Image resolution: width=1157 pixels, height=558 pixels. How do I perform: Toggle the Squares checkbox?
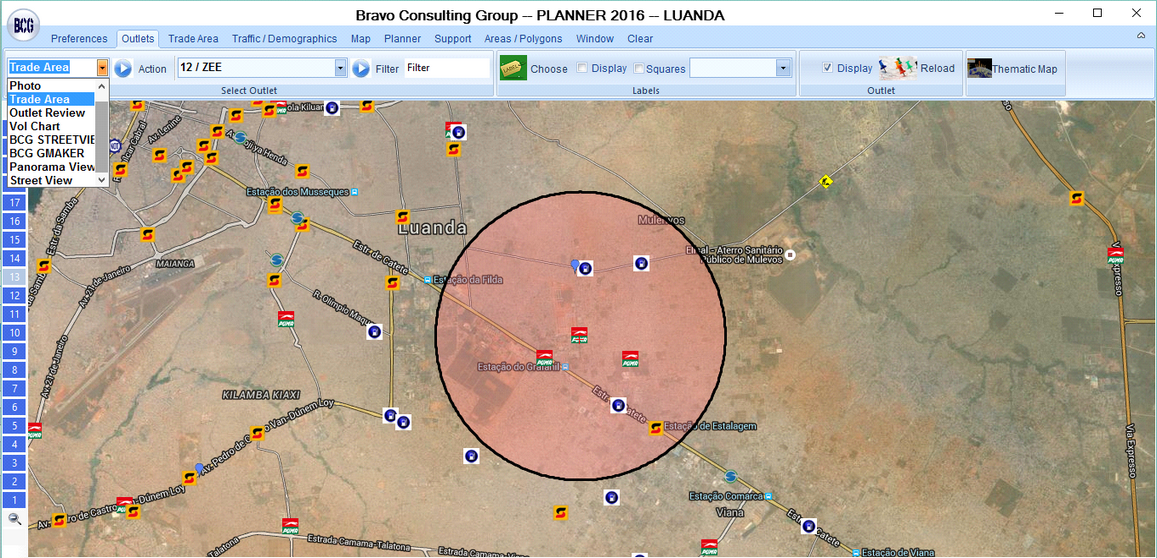(639, 69)
